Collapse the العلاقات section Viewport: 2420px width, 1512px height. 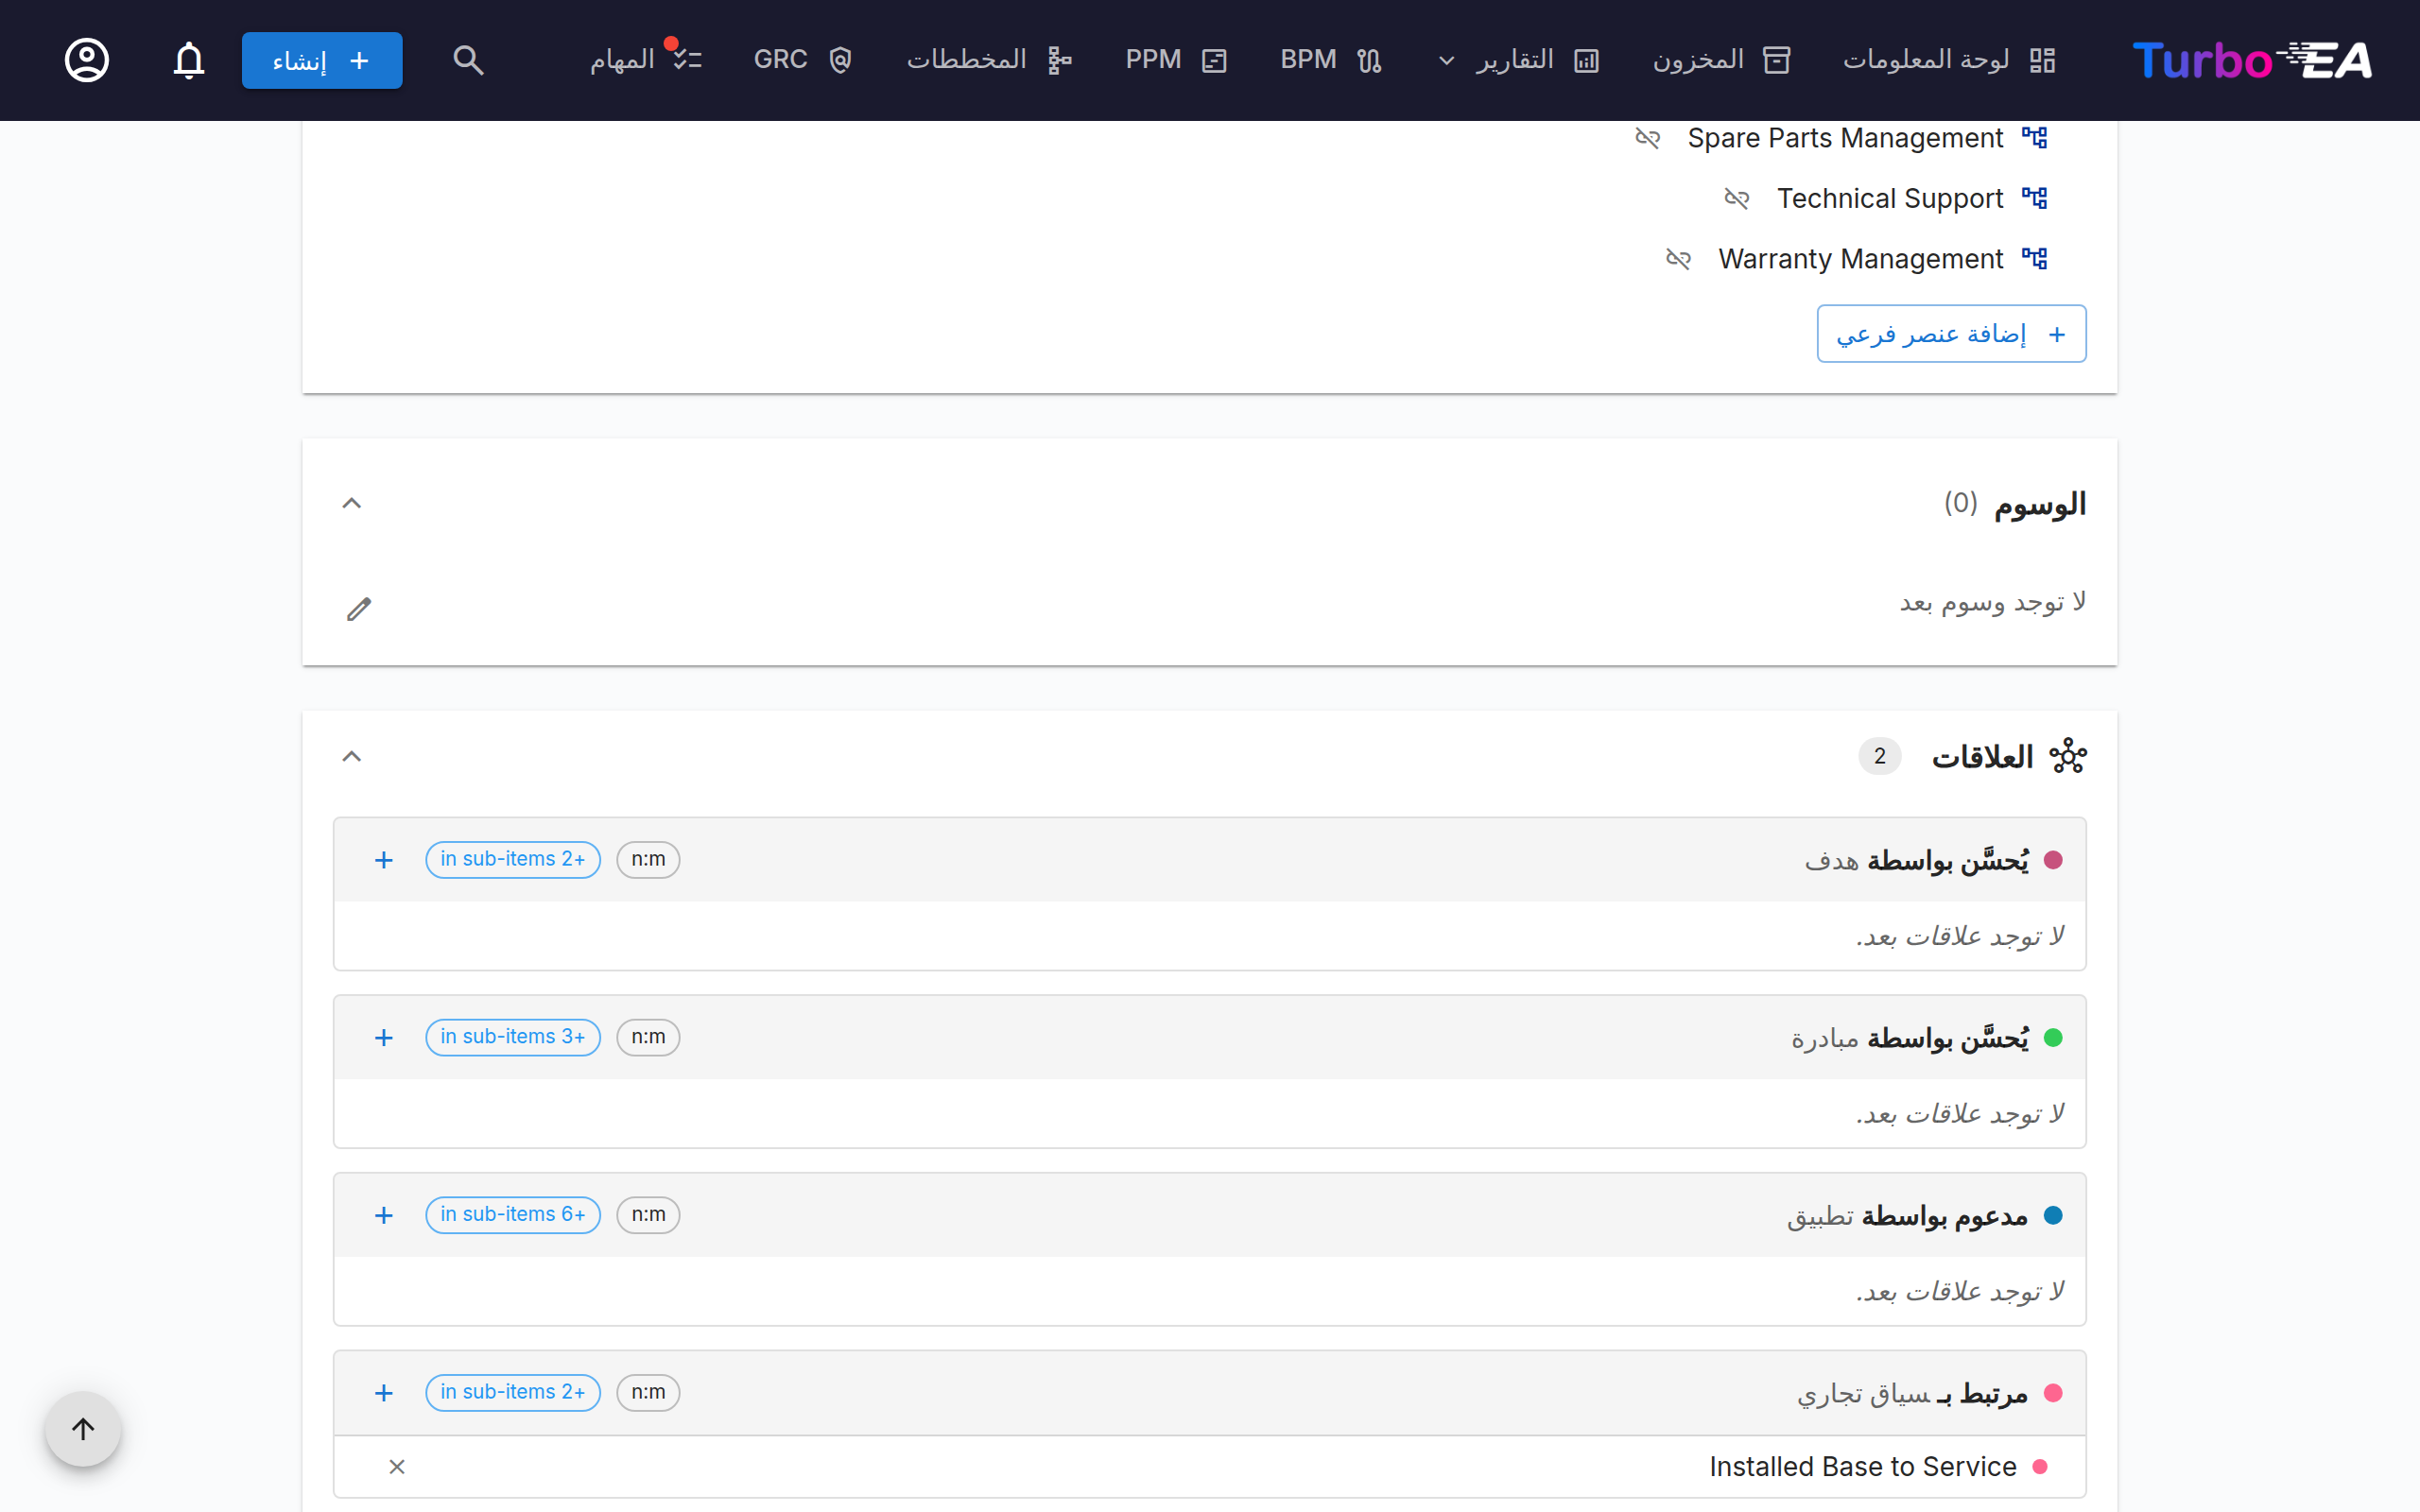[352, 757]
